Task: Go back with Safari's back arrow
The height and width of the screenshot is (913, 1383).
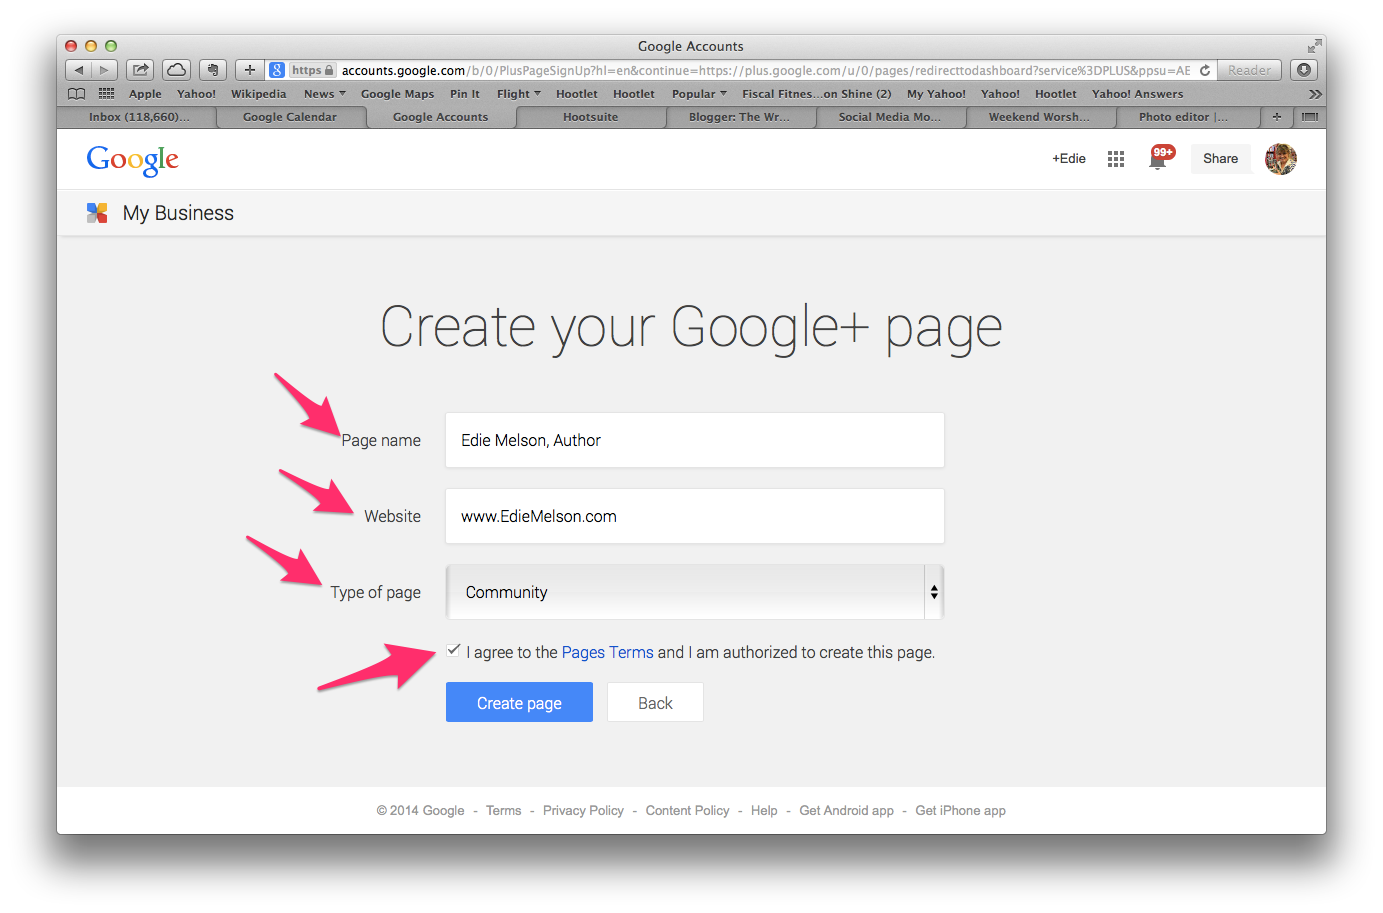Action: [79, 70]
